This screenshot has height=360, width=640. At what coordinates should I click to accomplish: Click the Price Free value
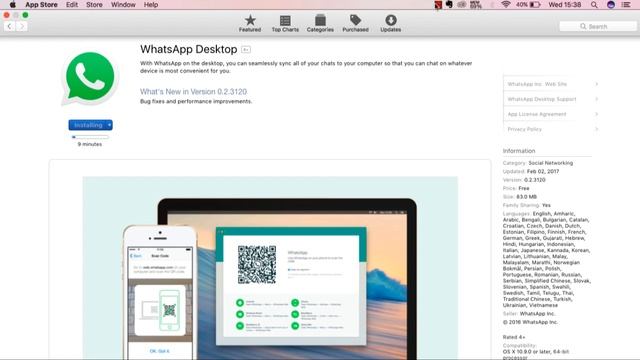[x=524, y=188]
